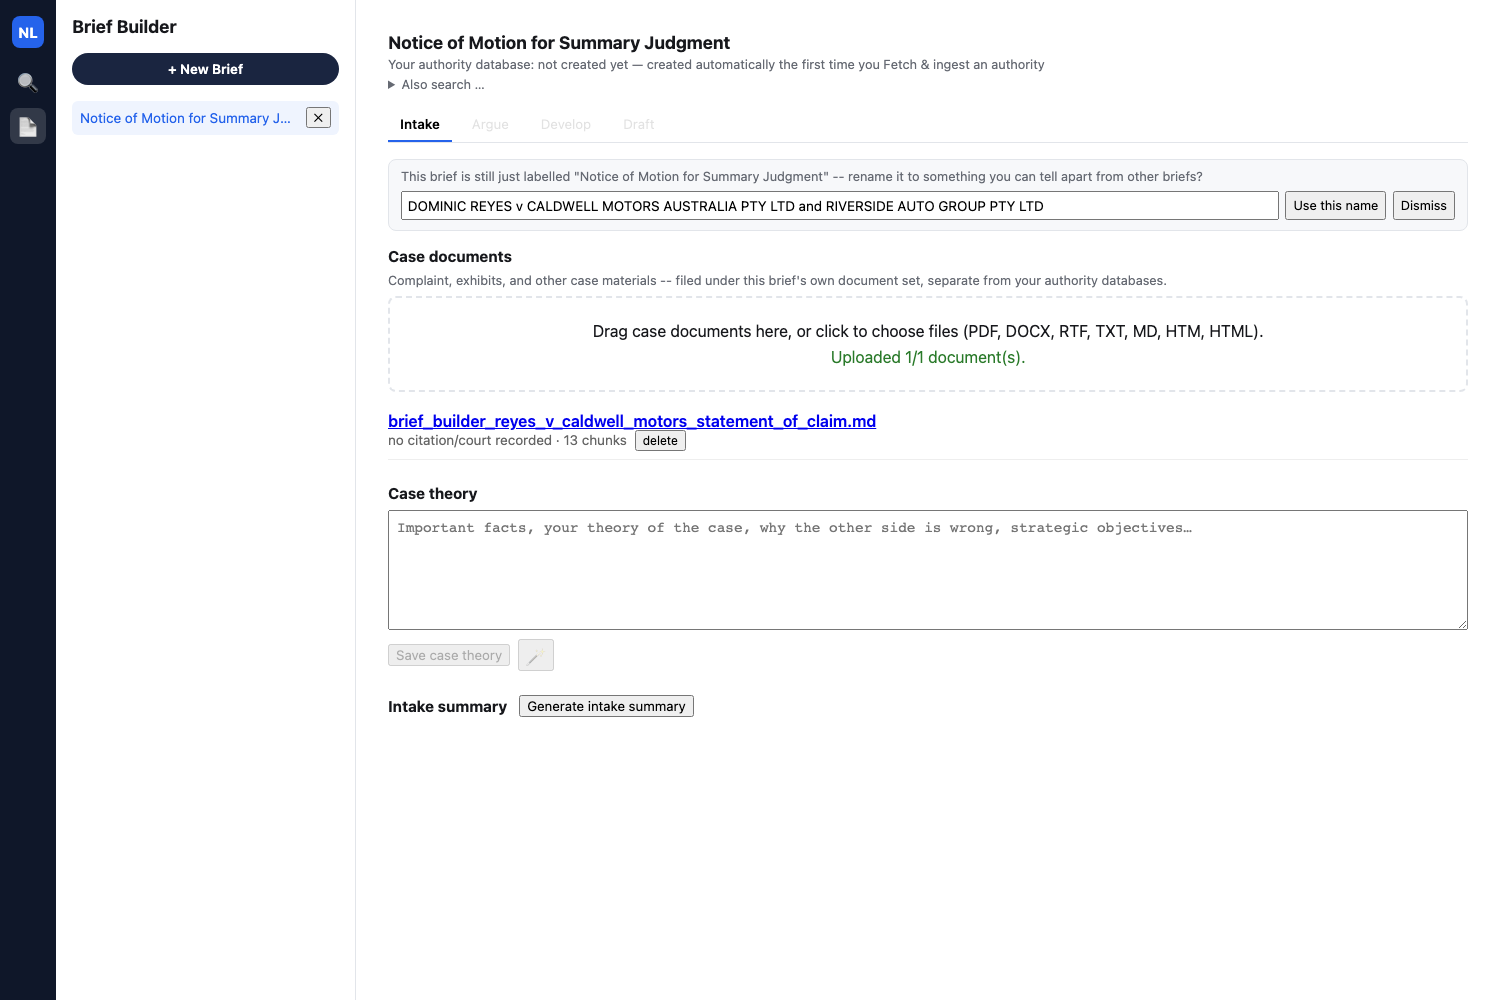
Task: Click the 'Intake summary' heading
Action: coord(447,707)
